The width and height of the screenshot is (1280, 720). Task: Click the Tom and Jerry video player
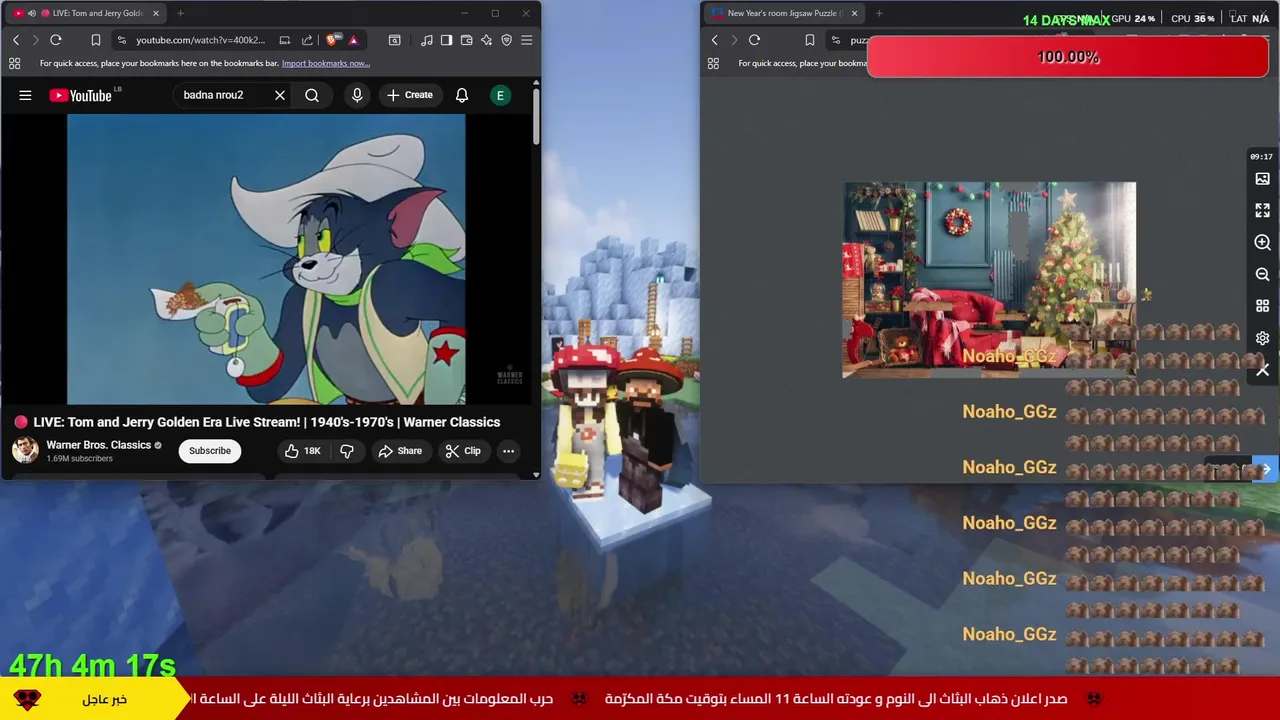[x=266, y=259]
